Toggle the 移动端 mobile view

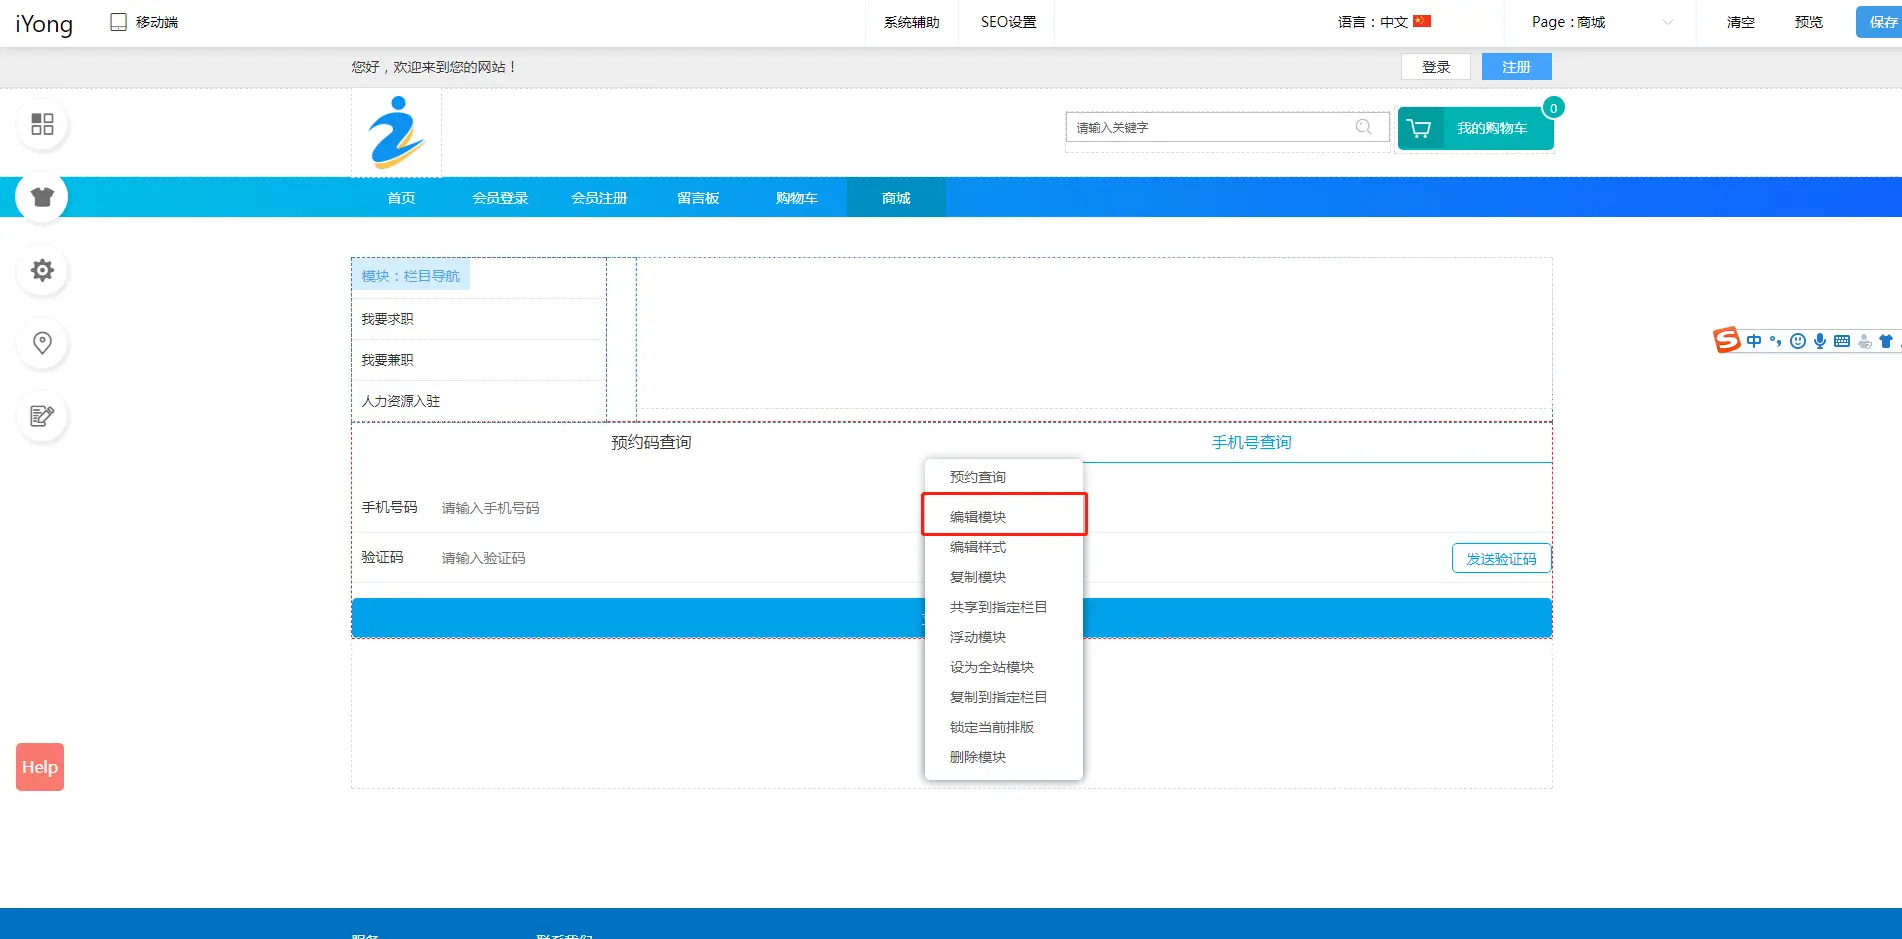point(144,22)
